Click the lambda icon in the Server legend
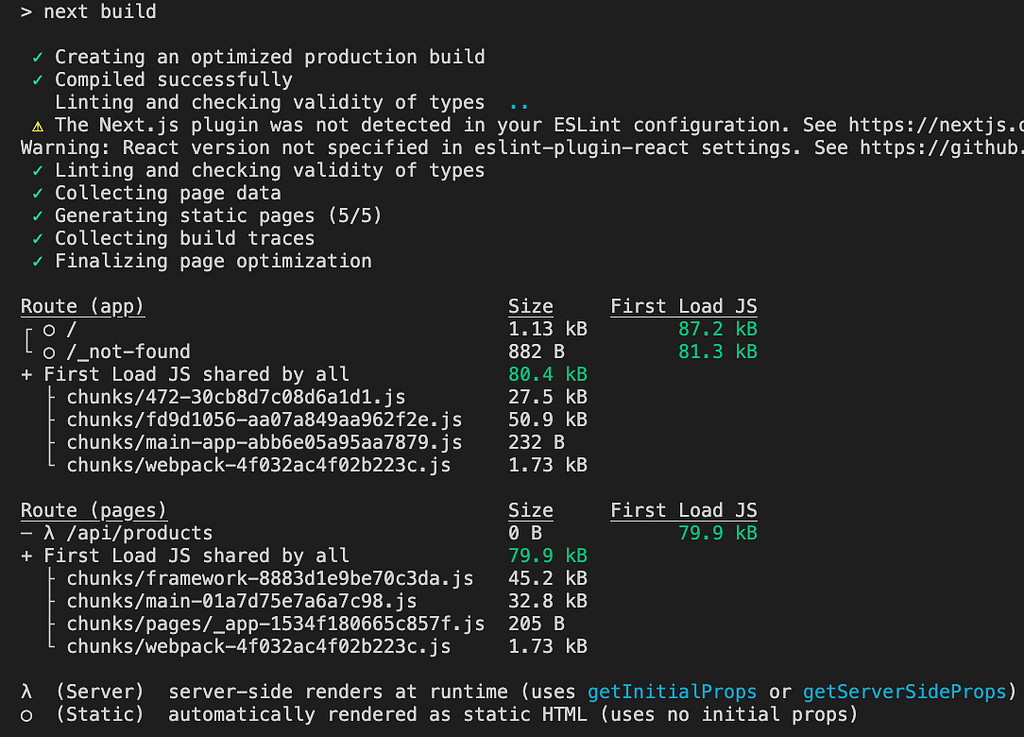1024x737 pixels. (x=26, y=692)
